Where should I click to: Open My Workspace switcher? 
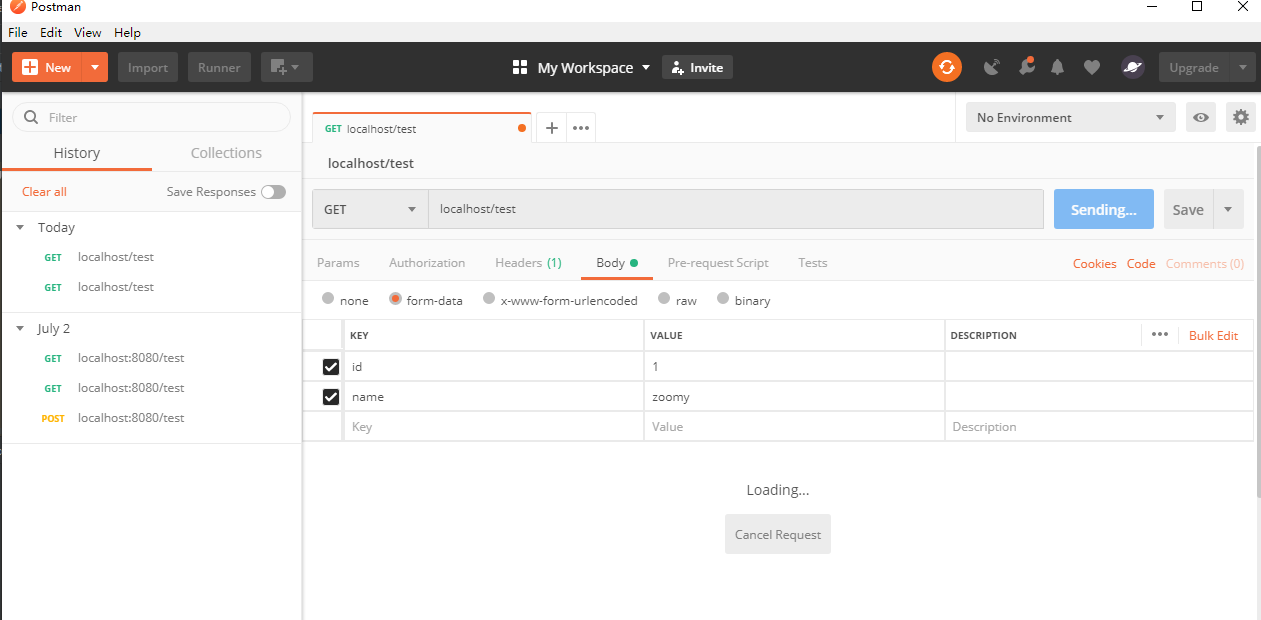[x=594, y=67]
